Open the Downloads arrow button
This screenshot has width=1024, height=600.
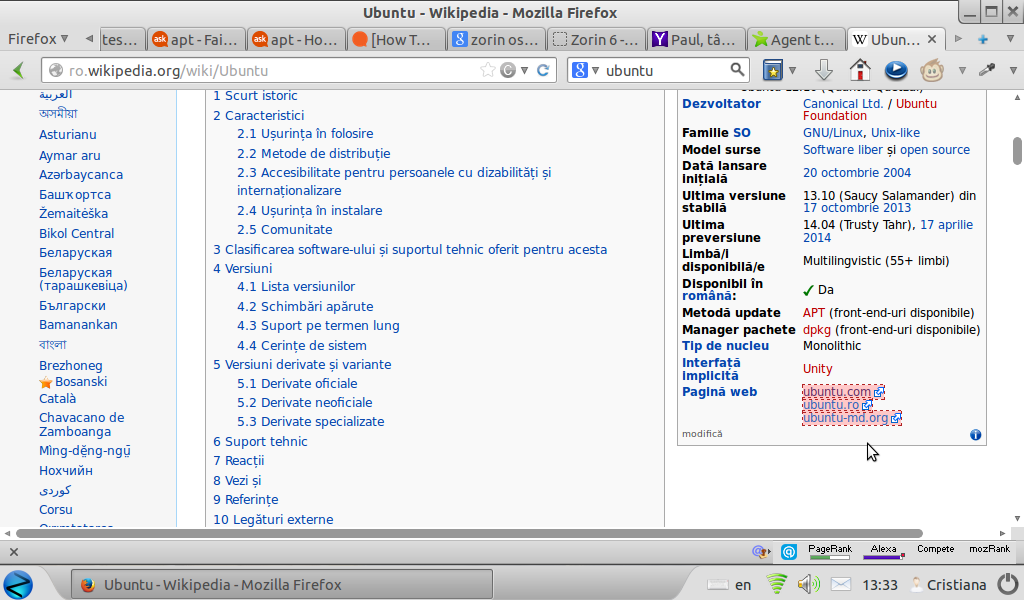pyautogui.click(x=824, y=70)
